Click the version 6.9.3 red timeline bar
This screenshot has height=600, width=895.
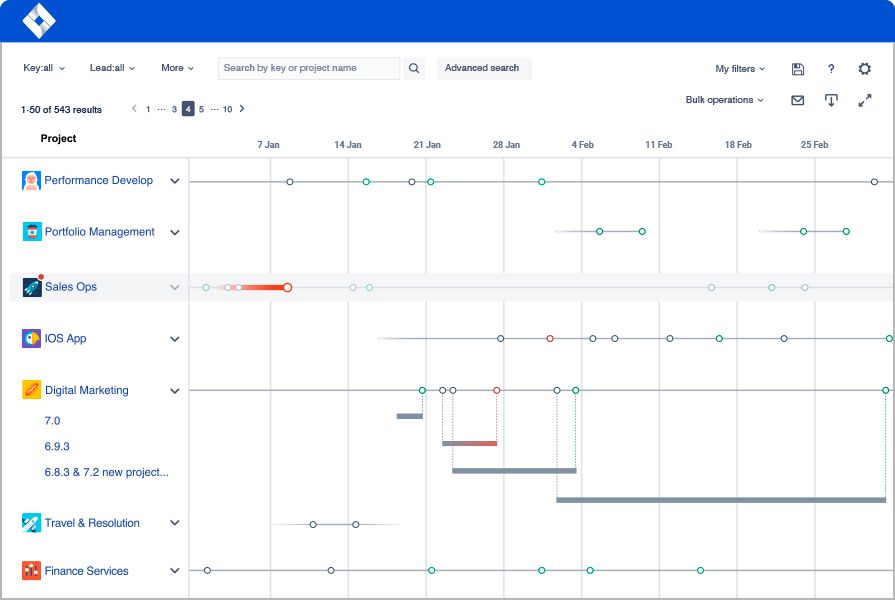pyautogui.click(x=470, y=443)
